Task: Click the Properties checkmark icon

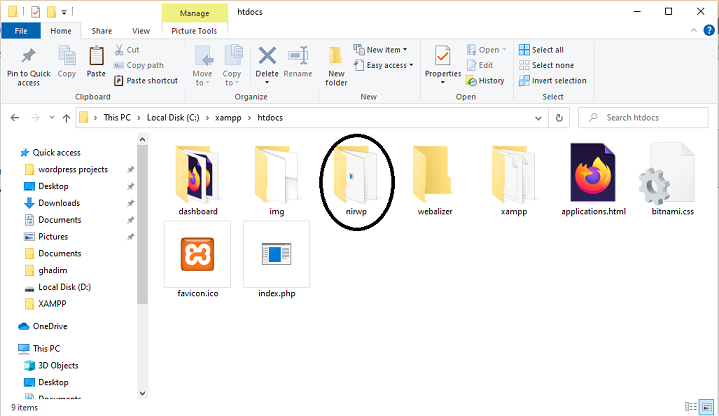Action: [x=442, y=56]
